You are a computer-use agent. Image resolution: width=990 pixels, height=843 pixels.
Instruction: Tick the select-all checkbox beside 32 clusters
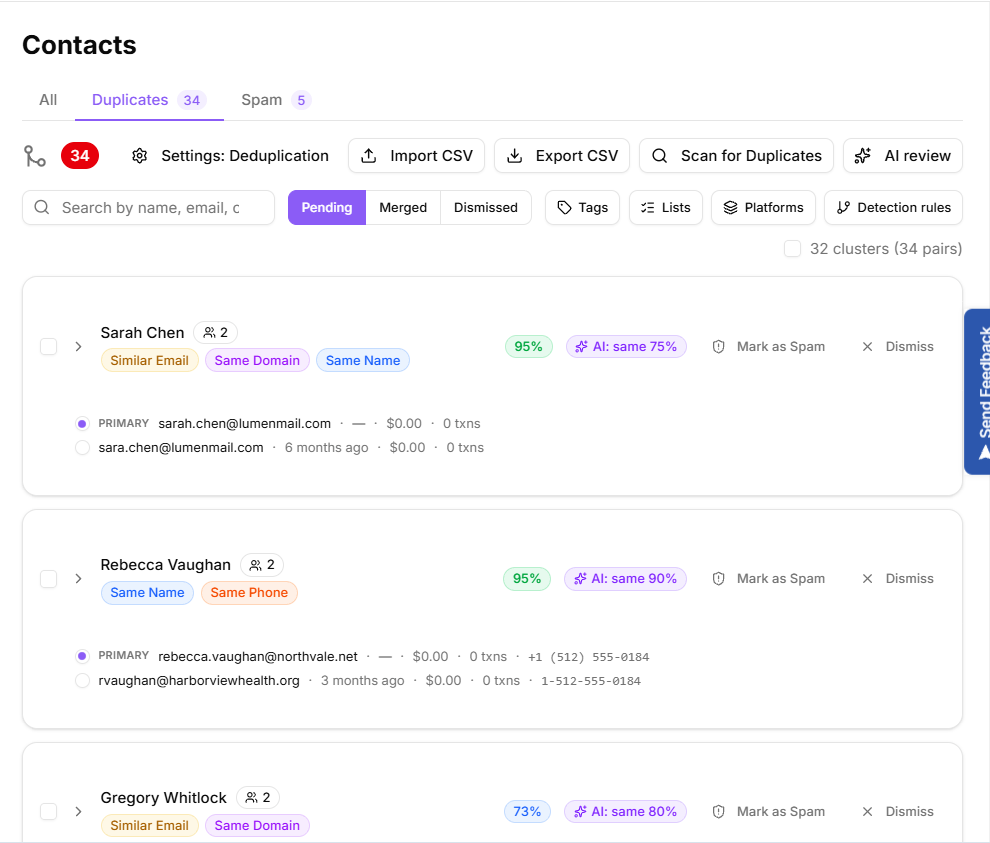[792, 249]
